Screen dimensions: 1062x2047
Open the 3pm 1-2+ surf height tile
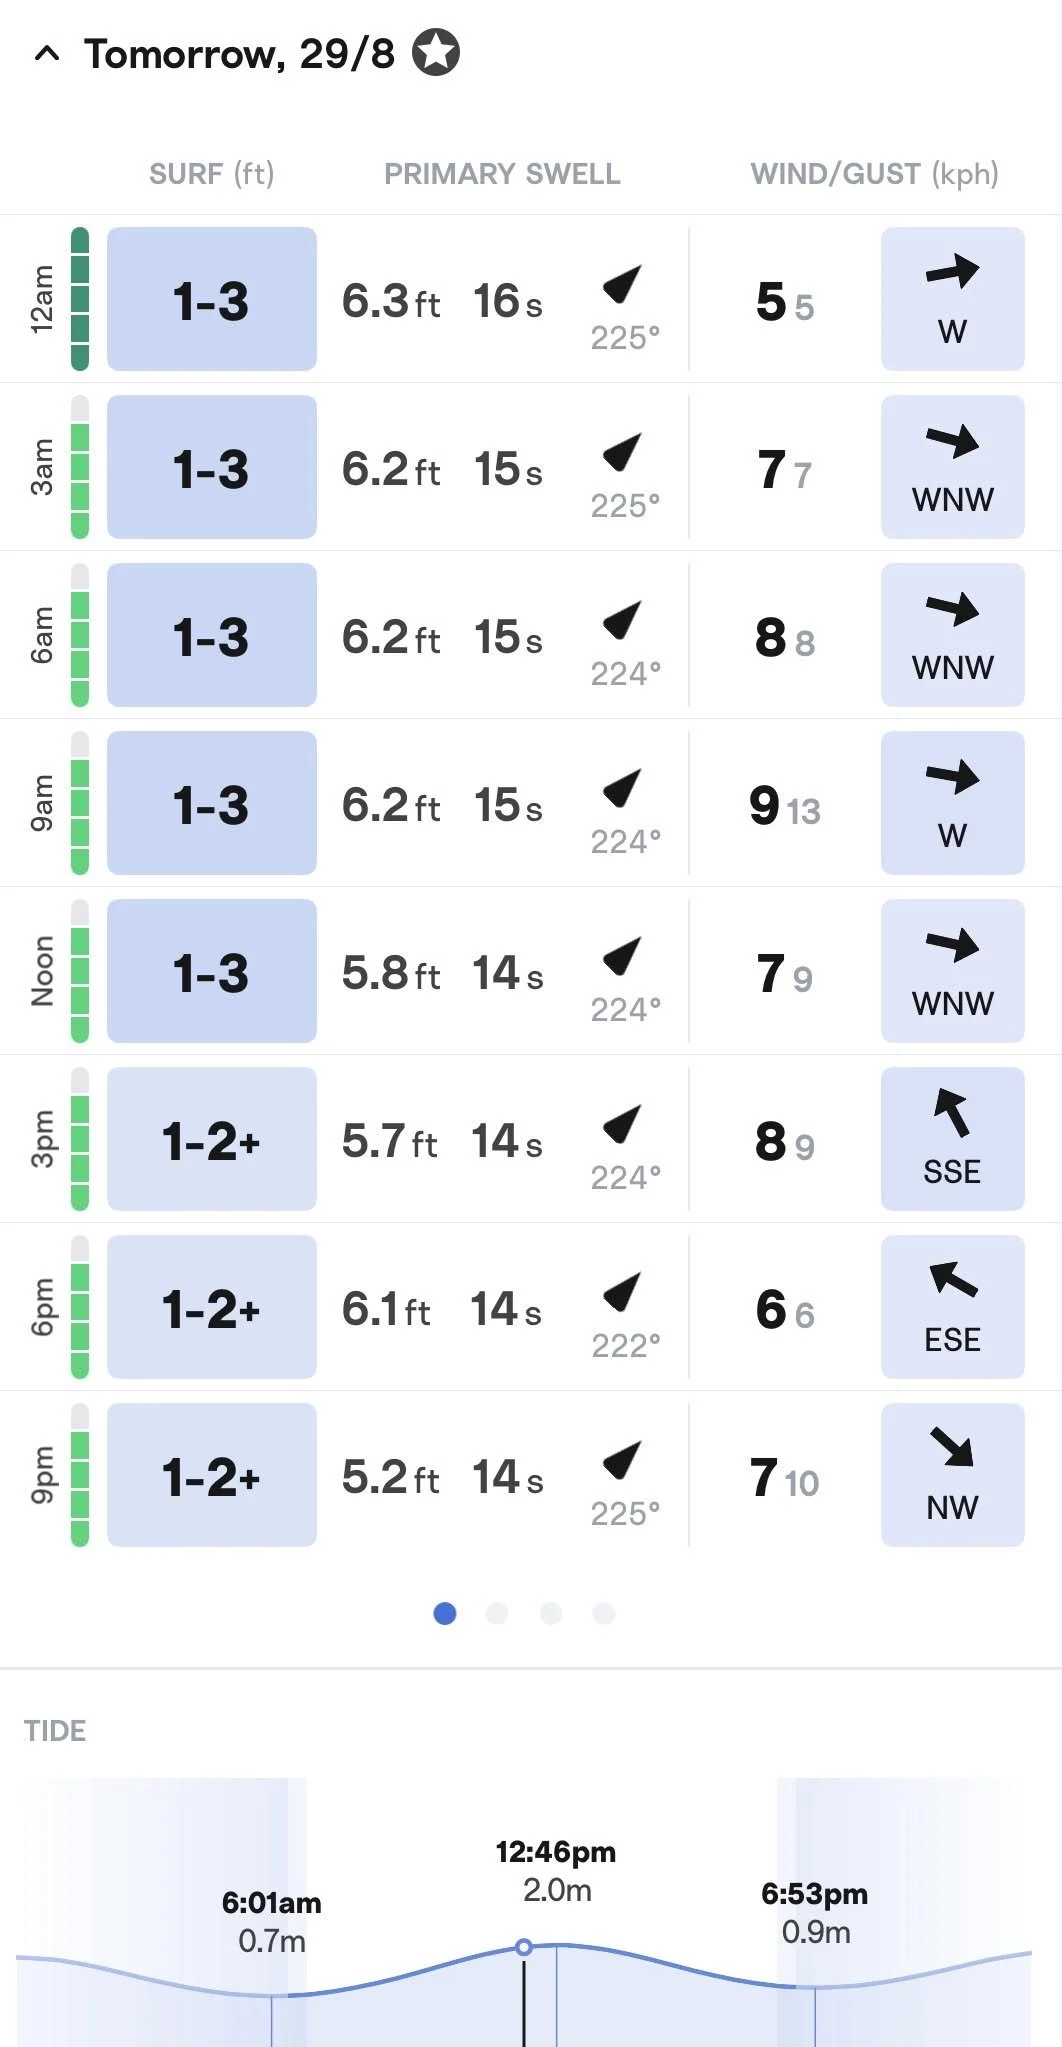(x=212, y=1139)
